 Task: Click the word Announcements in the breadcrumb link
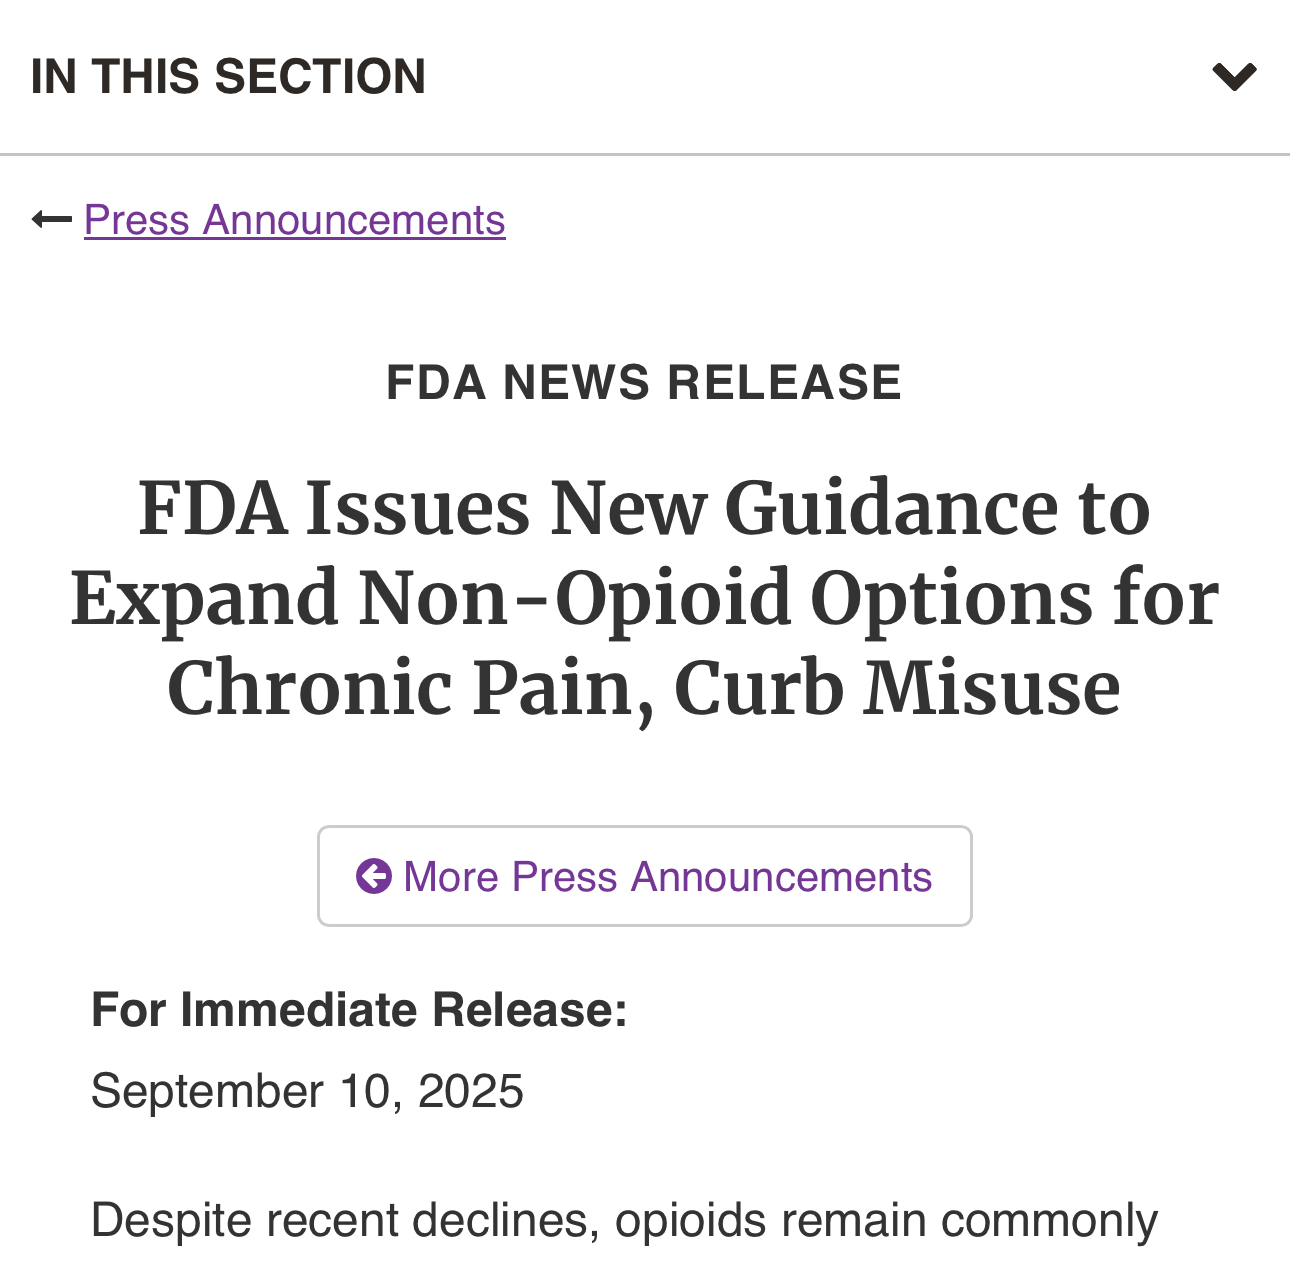point(354,220)
